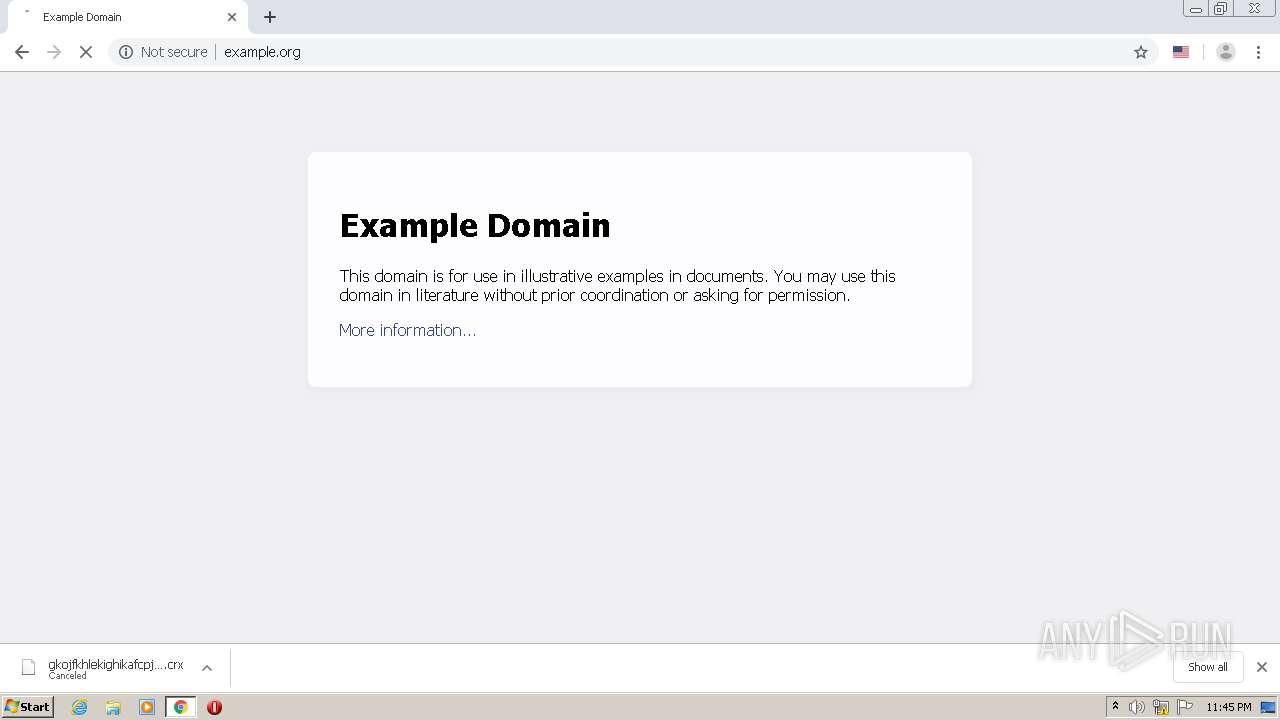Close the Example Domain tab
This screenshot has width=1280, height=720.
[232, 17]
